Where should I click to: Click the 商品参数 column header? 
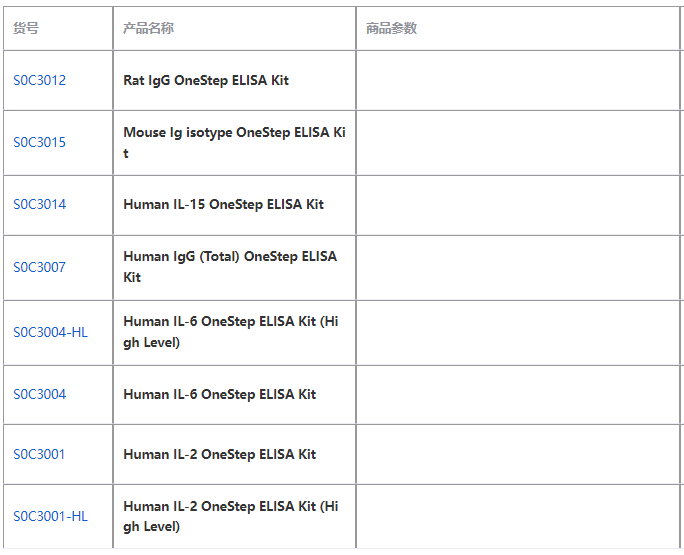[391, 28]
